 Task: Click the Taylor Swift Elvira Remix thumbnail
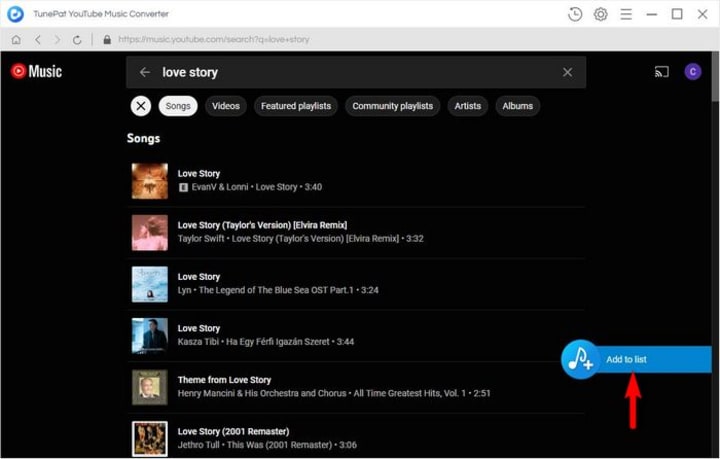(x=150, y=232)
